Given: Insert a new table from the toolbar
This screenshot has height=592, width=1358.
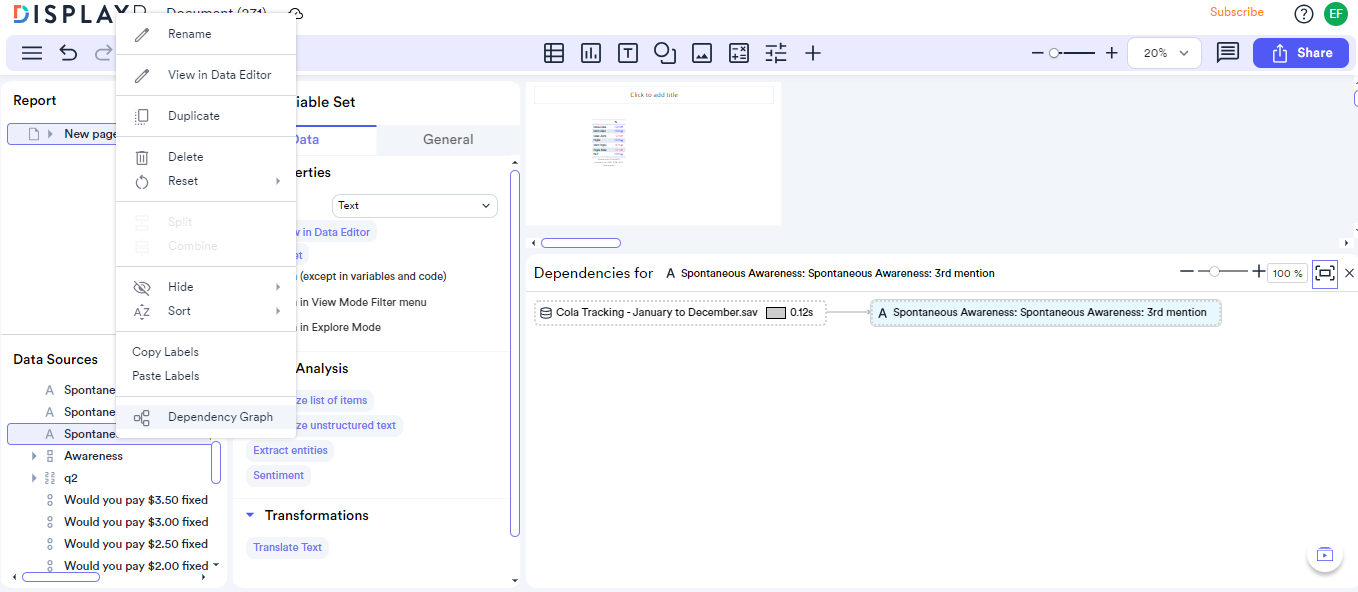Looking at the screenshot, I should tap(554, 53).
